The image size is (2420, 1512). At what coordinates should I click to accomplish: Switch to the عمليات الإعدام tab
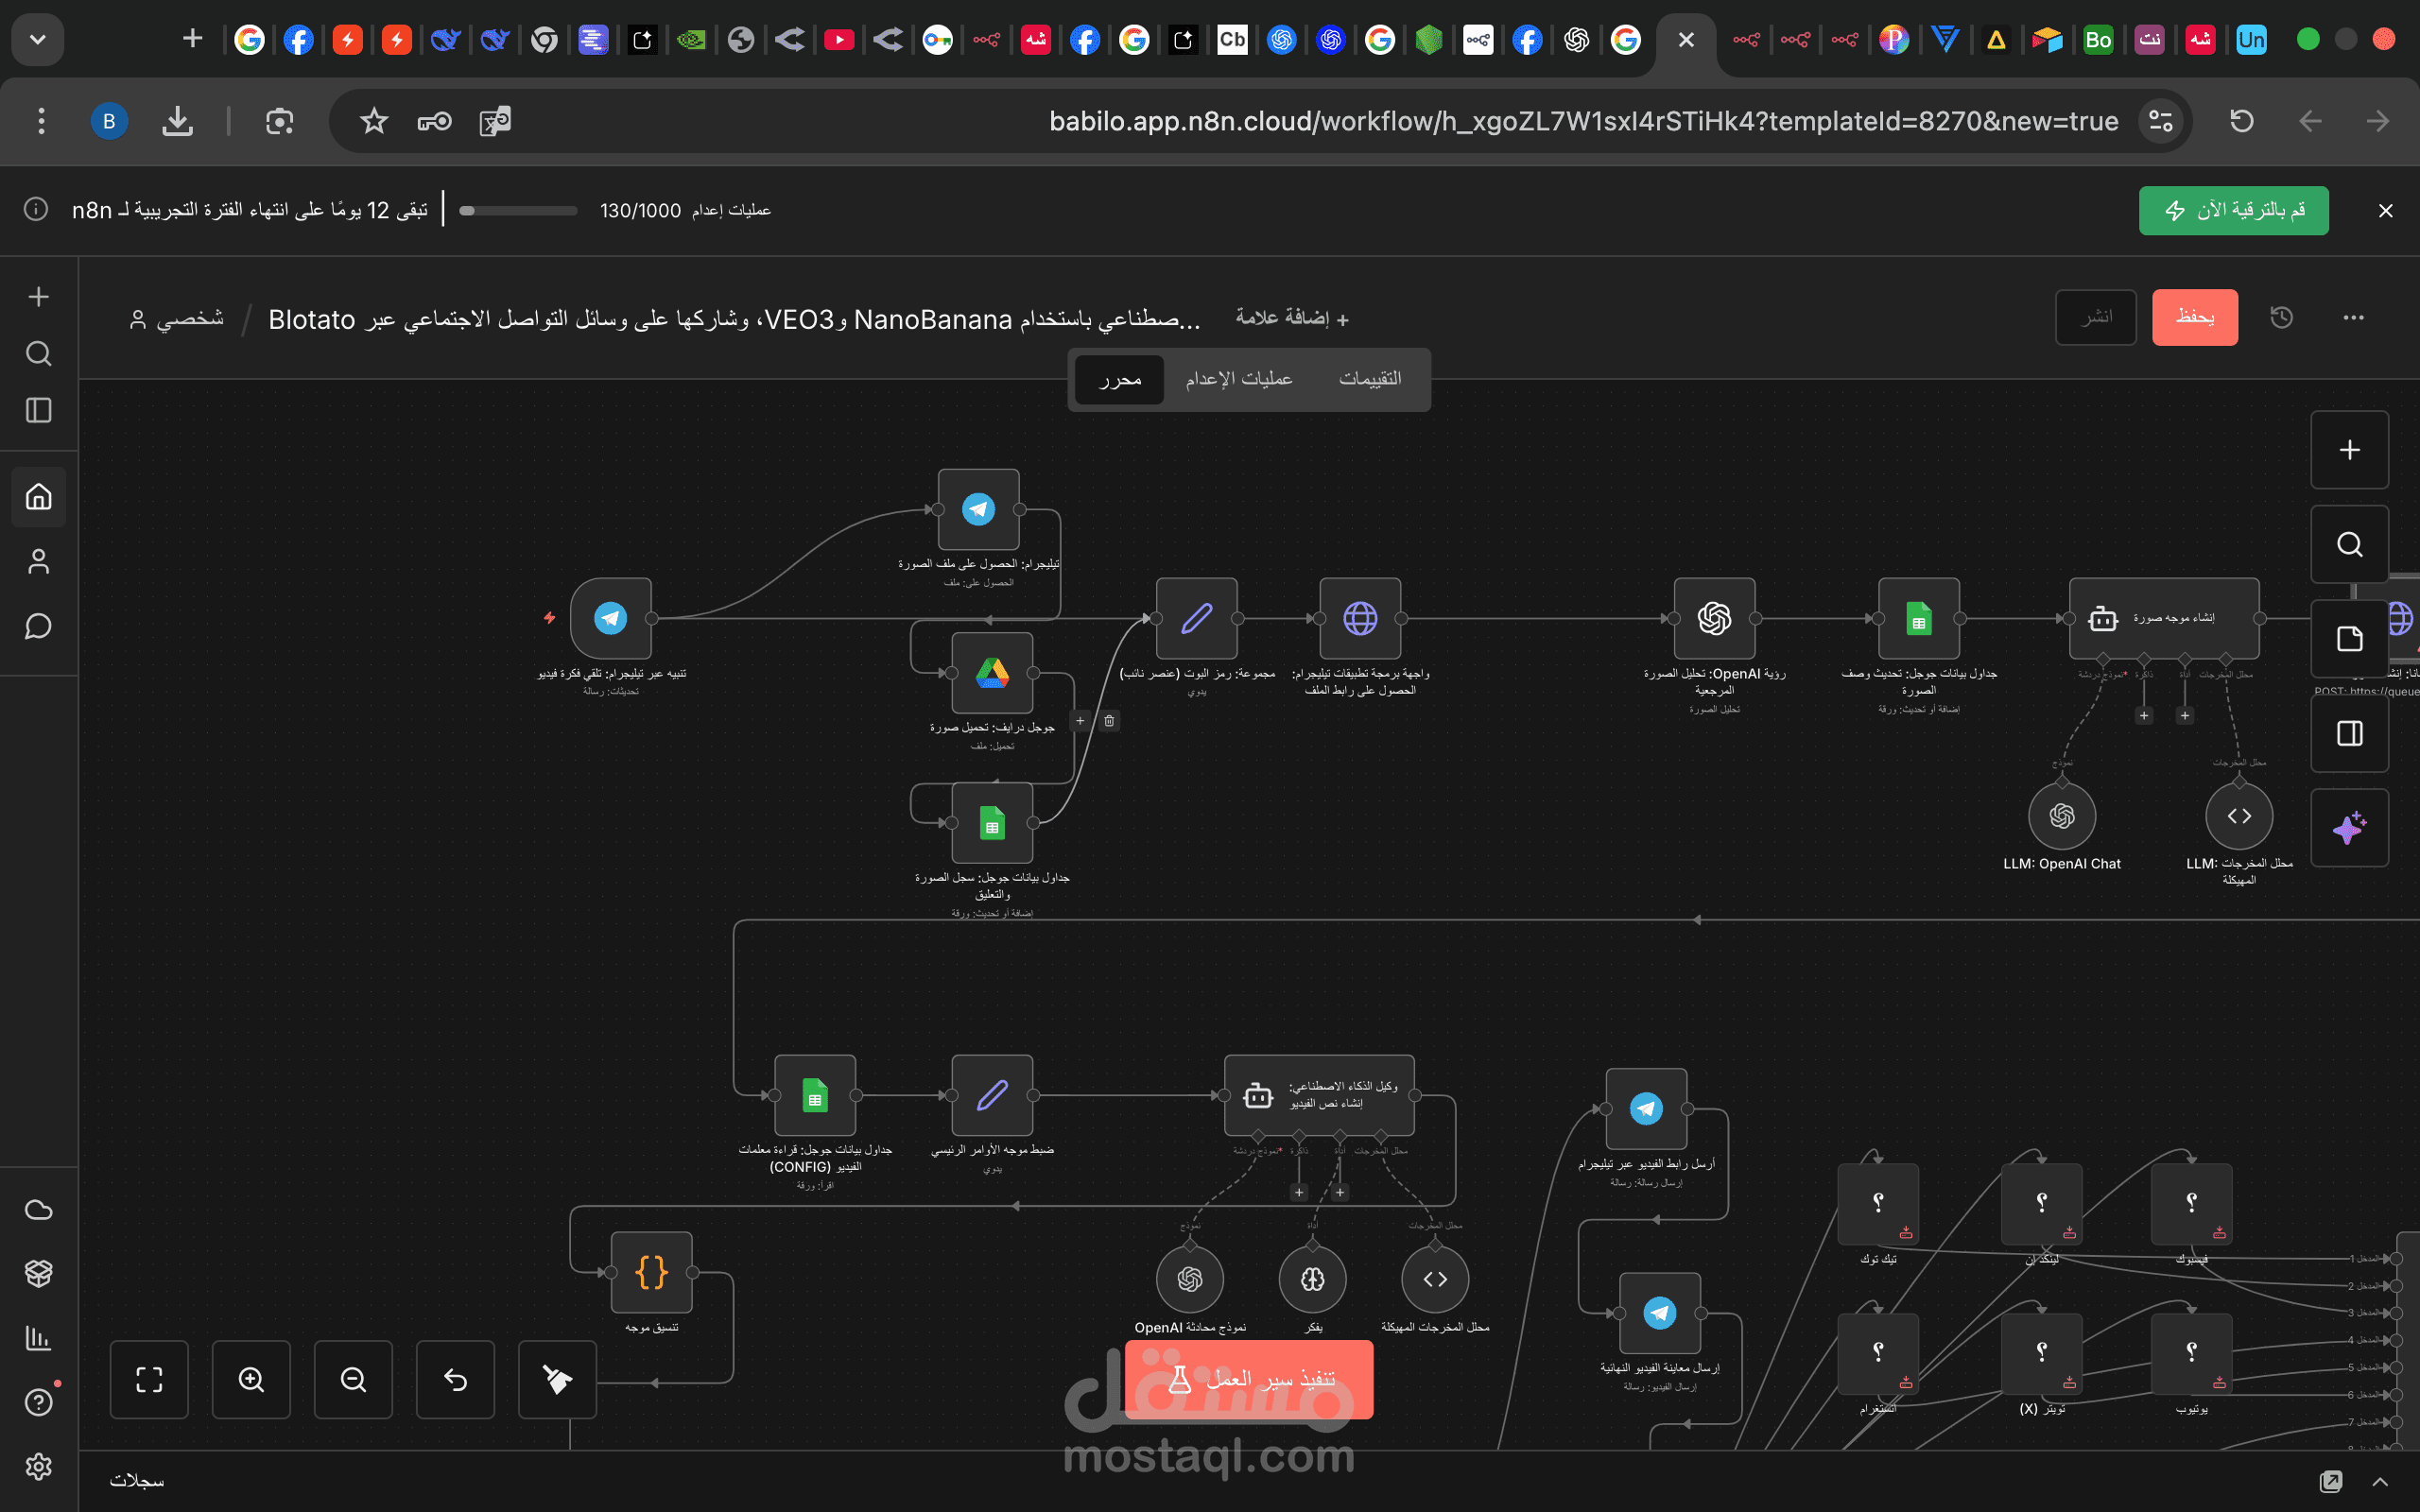tap(1238, 379)
